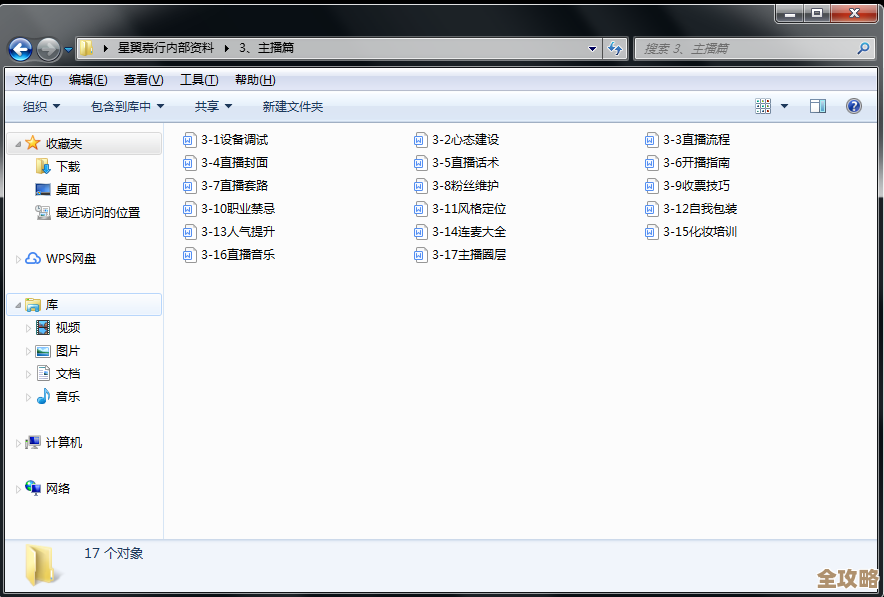
Task: Click the change view icon
Action: click(x=764, y=106)
